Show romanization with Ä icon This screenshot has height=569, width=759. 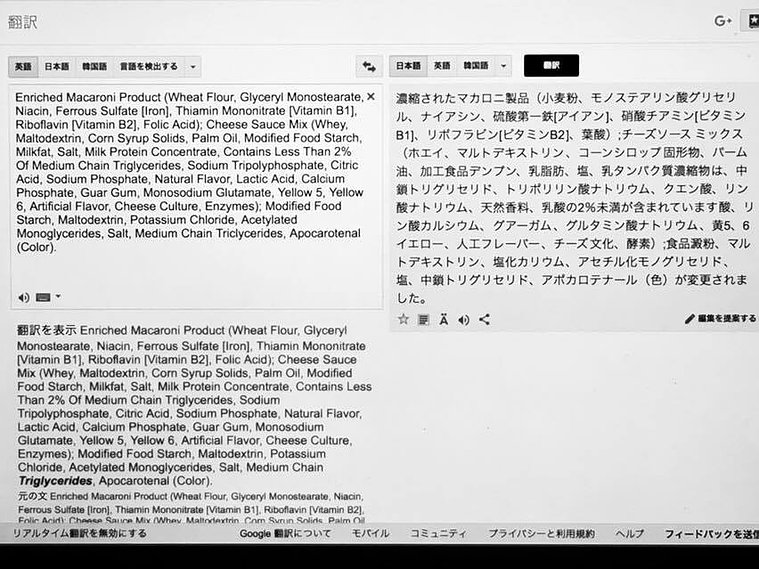pyautogui.click(x=443, y=320)
